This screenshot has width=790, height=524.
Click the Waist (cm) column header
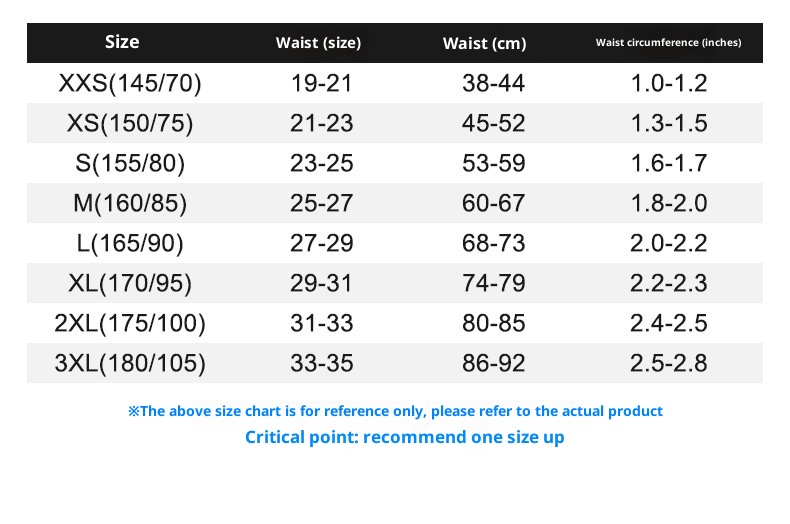pos(484,43)
